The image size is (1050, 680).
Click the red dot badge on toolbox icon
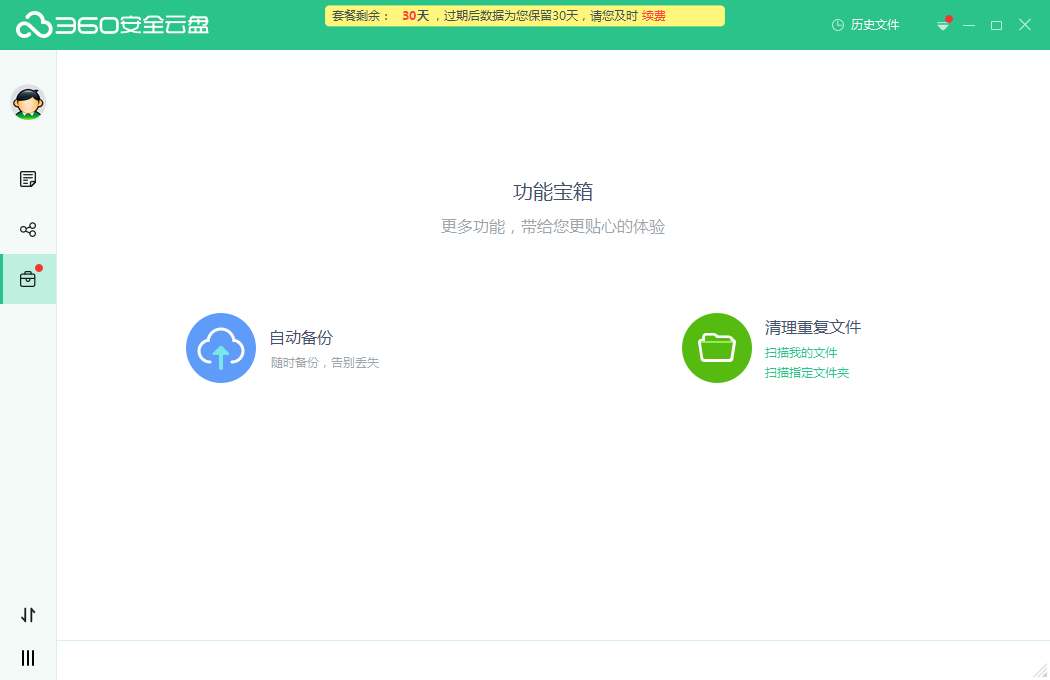coord(38,267)
